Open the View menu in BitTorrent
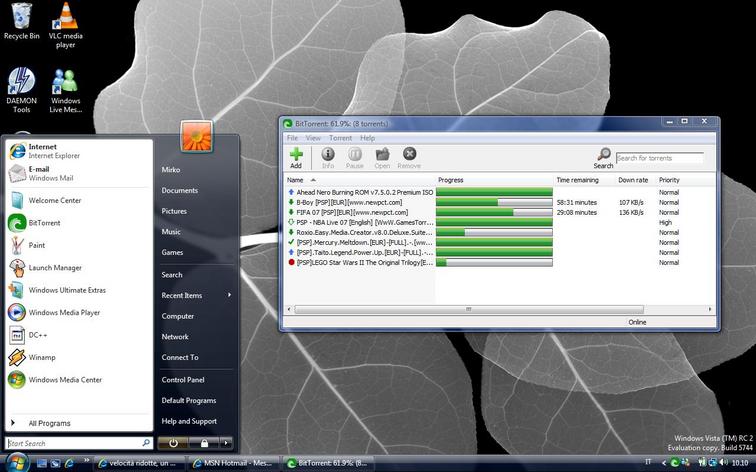 pyautogui.click(x=313, y=138)
